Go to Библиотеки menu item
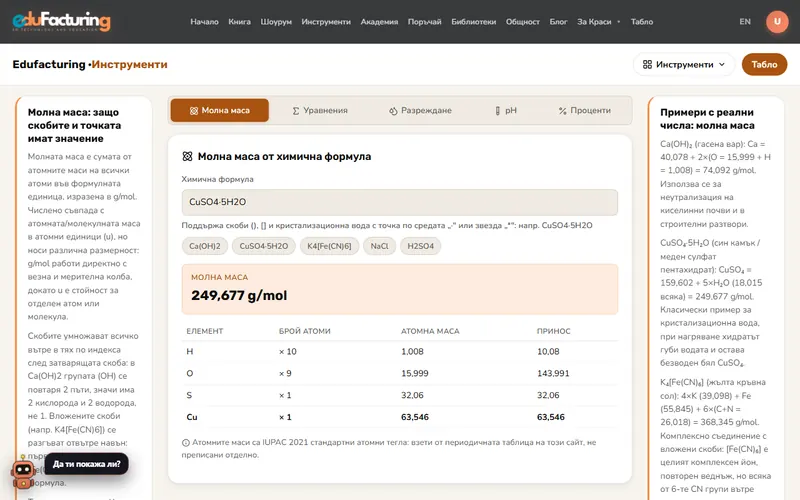This screenshot has width=800, height=500. 473,21
